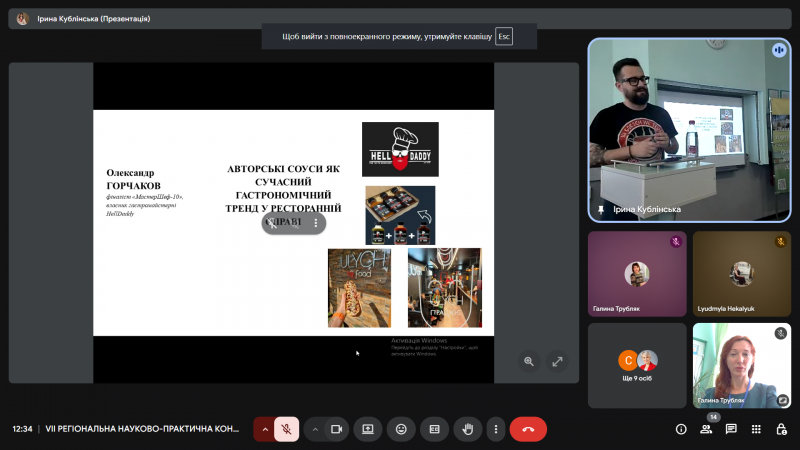Open host controls lock icon
Screen dimensions: 800x450
781,429
